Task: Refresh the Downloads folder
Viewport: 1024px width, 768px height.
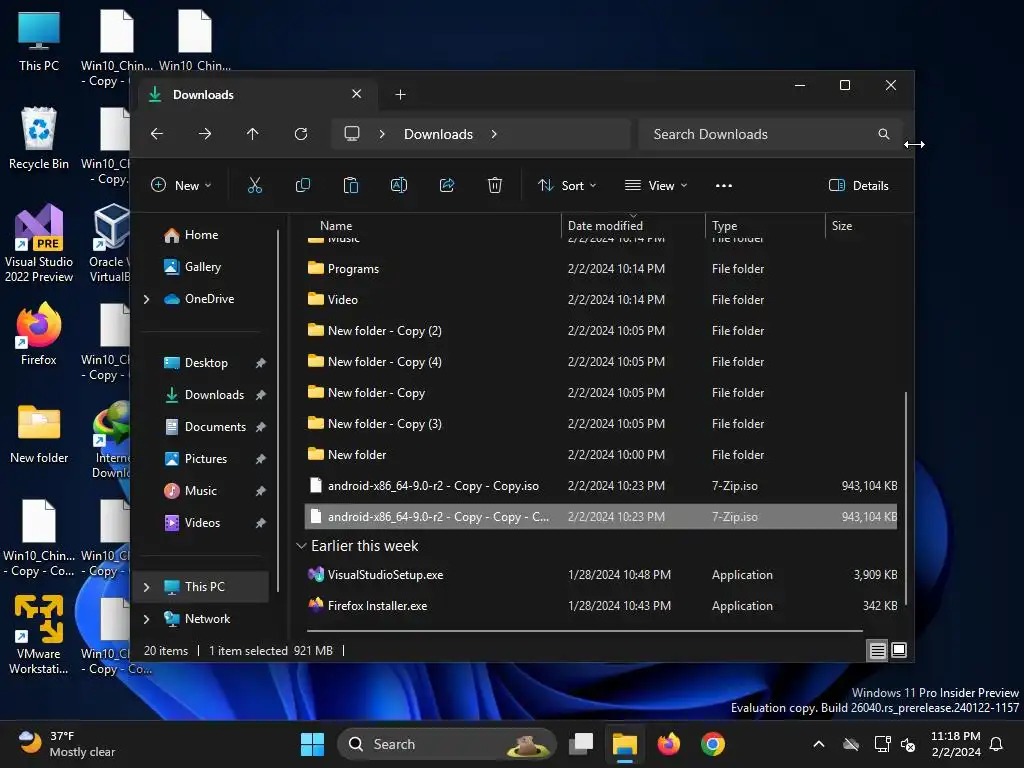Action: (301, 134)
